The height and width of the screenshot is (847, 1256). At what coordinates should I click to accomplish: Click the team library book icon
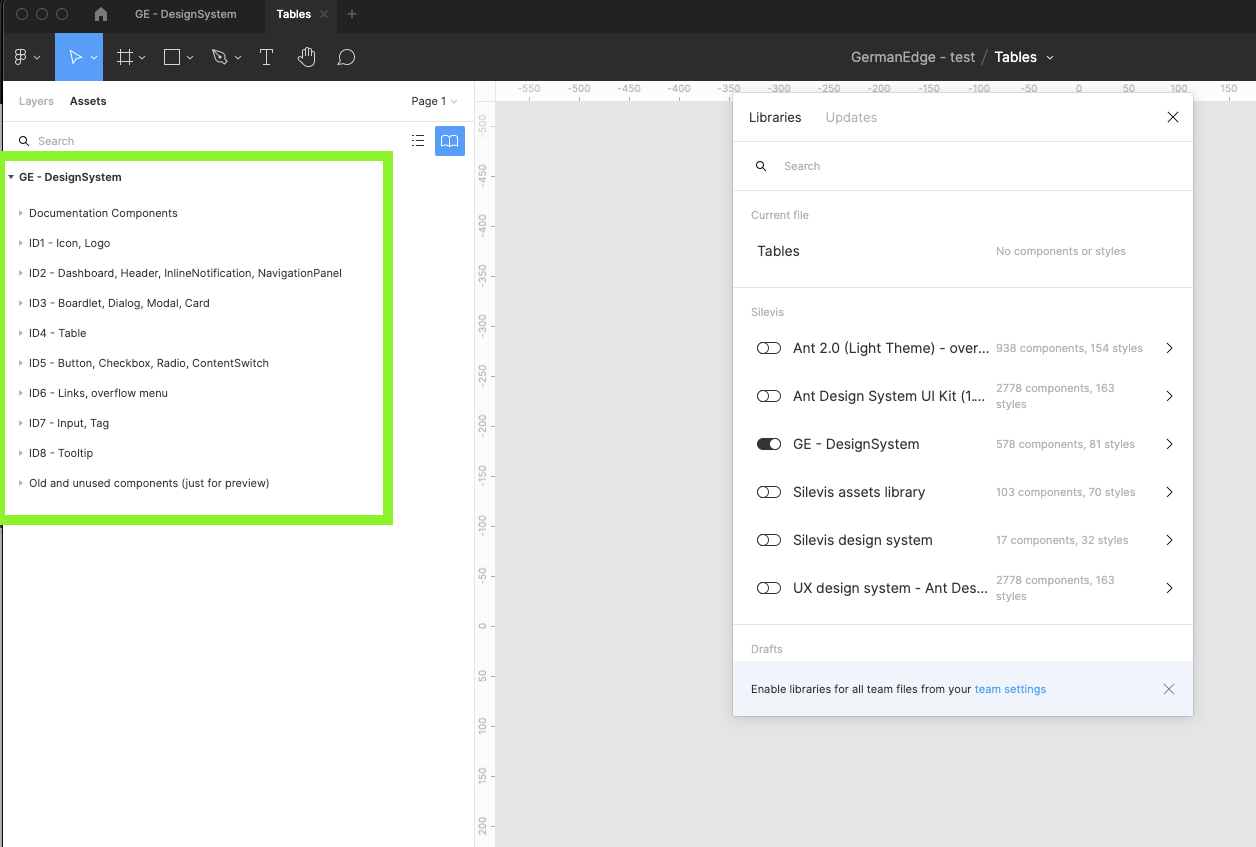(x=450, y=141)
